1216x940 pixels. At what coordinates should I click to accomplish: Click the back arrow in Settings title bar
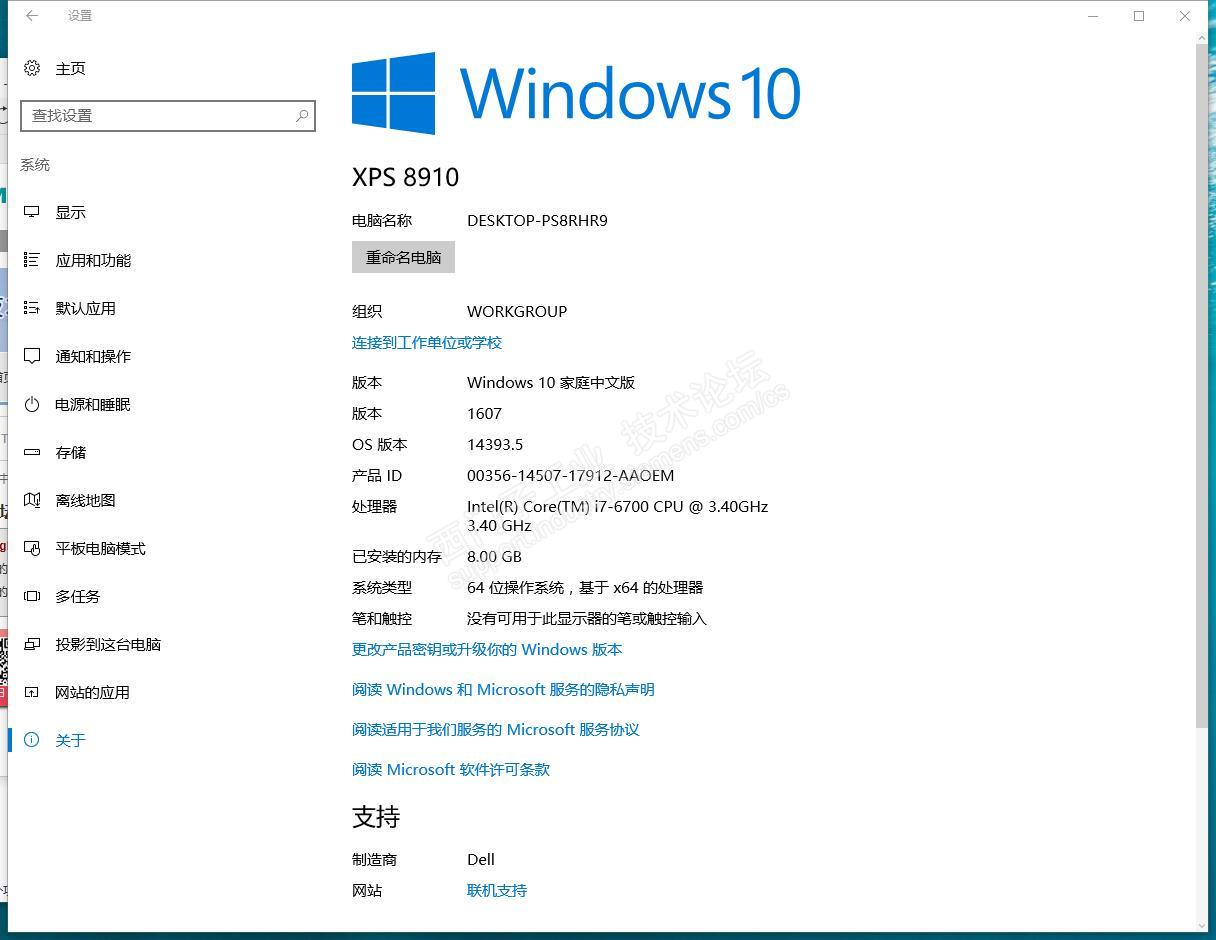tap(32, 16)
